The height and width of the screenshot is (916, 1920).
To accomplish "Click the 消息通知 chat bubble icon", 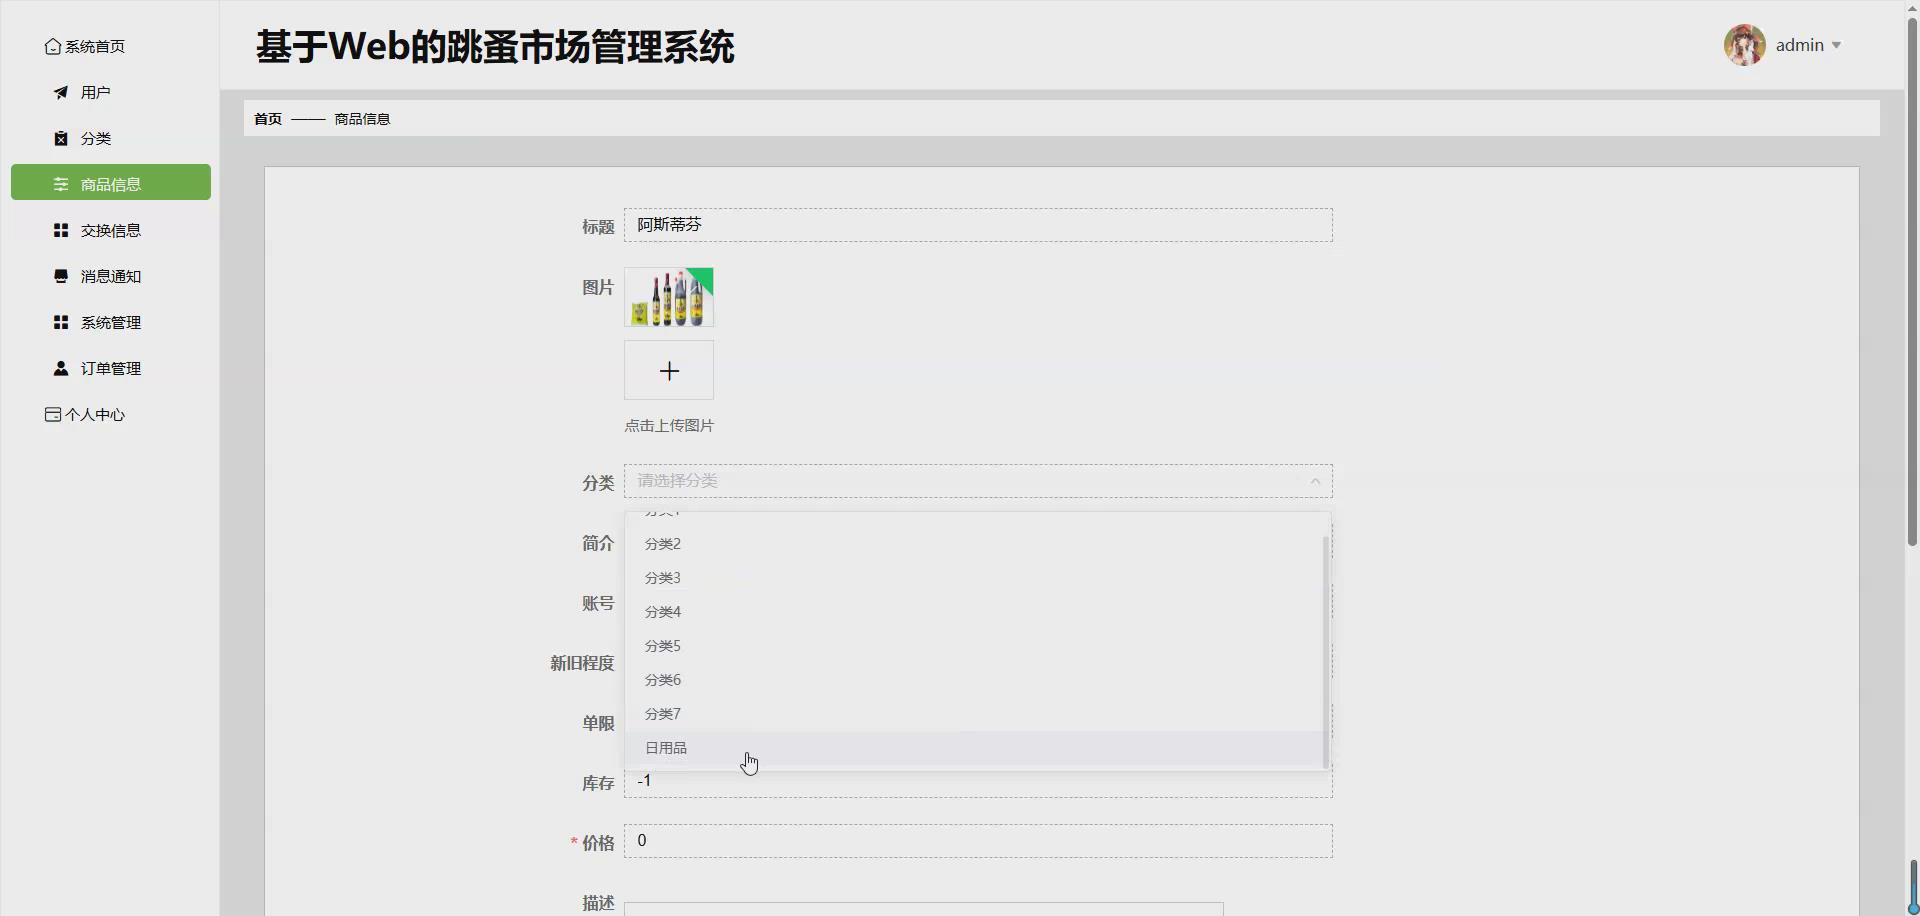I will [x=60, y=276].
